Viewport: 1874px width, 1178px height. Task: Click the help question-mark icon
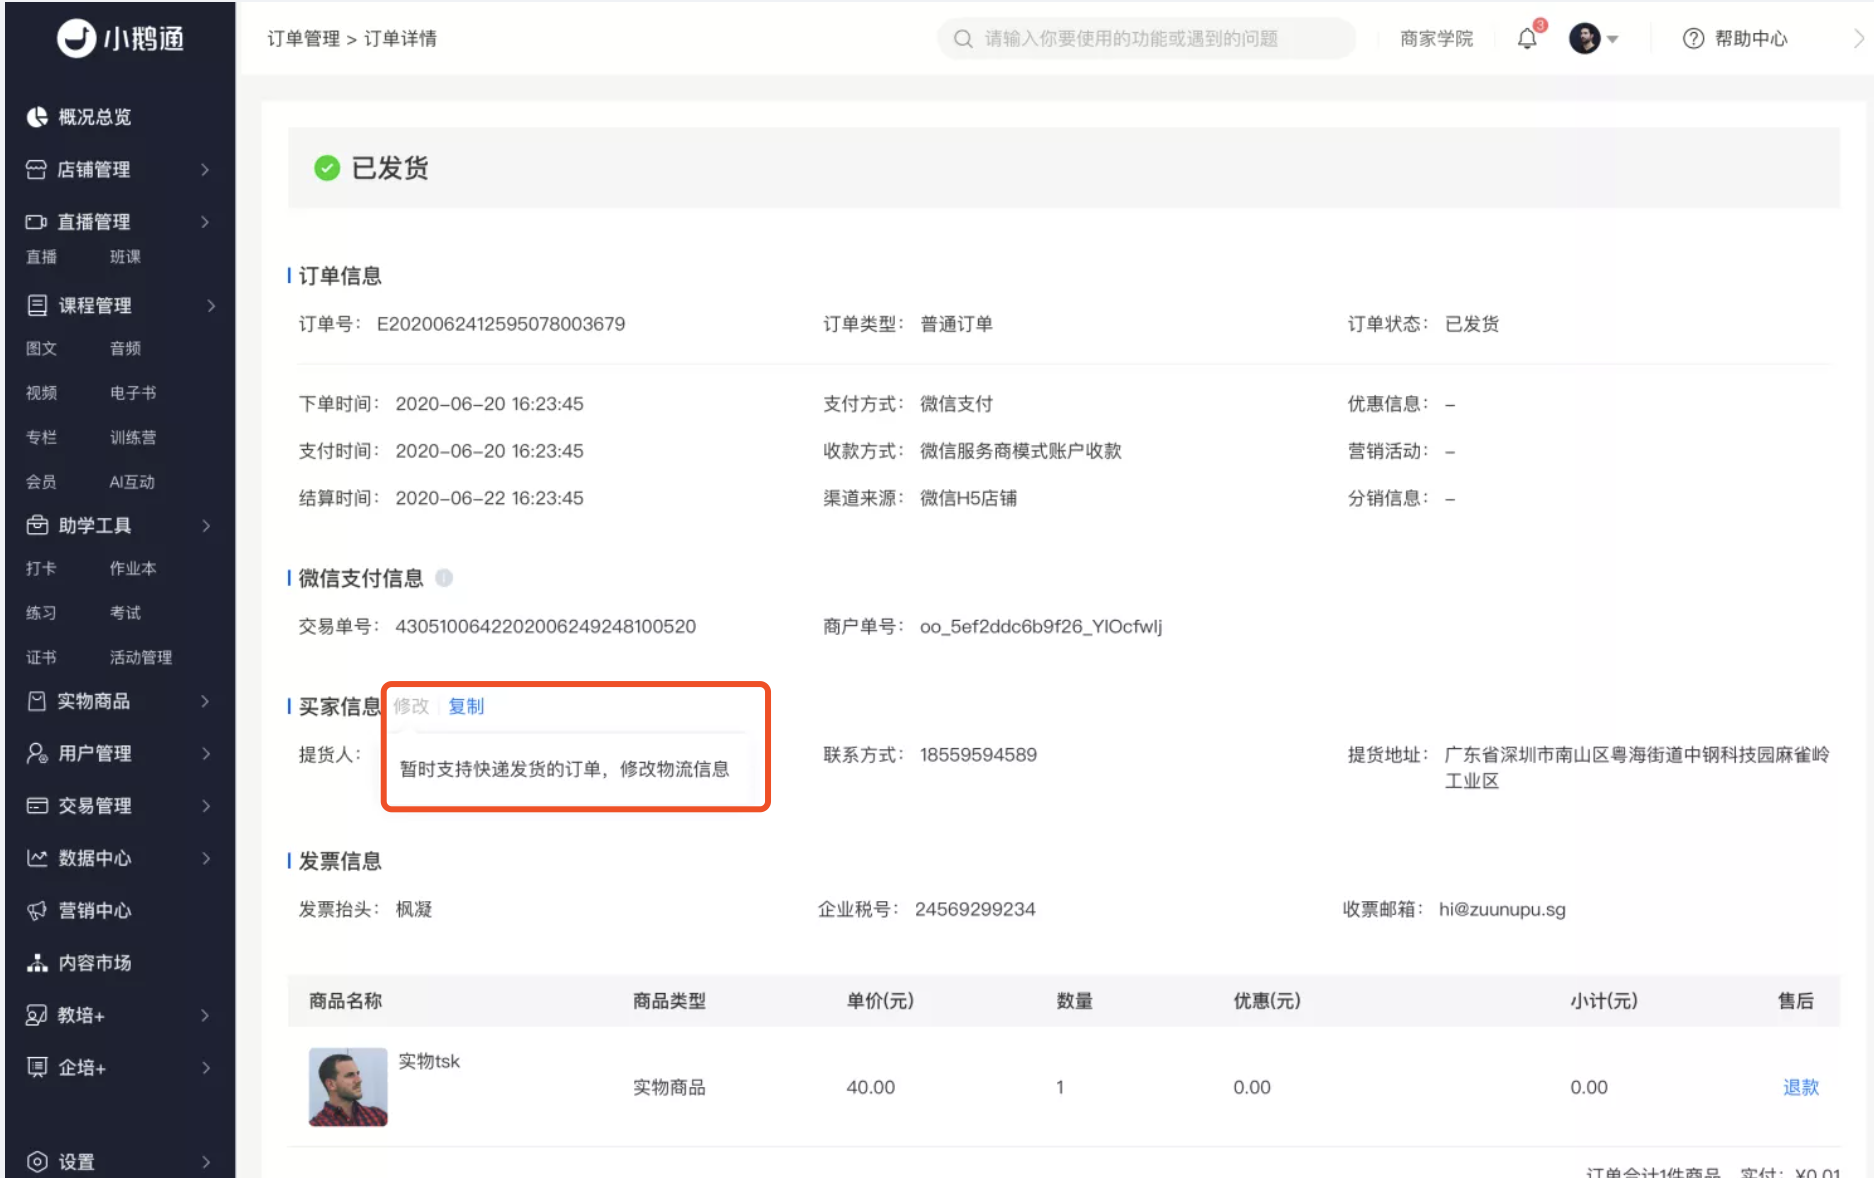pos(1693,39)
